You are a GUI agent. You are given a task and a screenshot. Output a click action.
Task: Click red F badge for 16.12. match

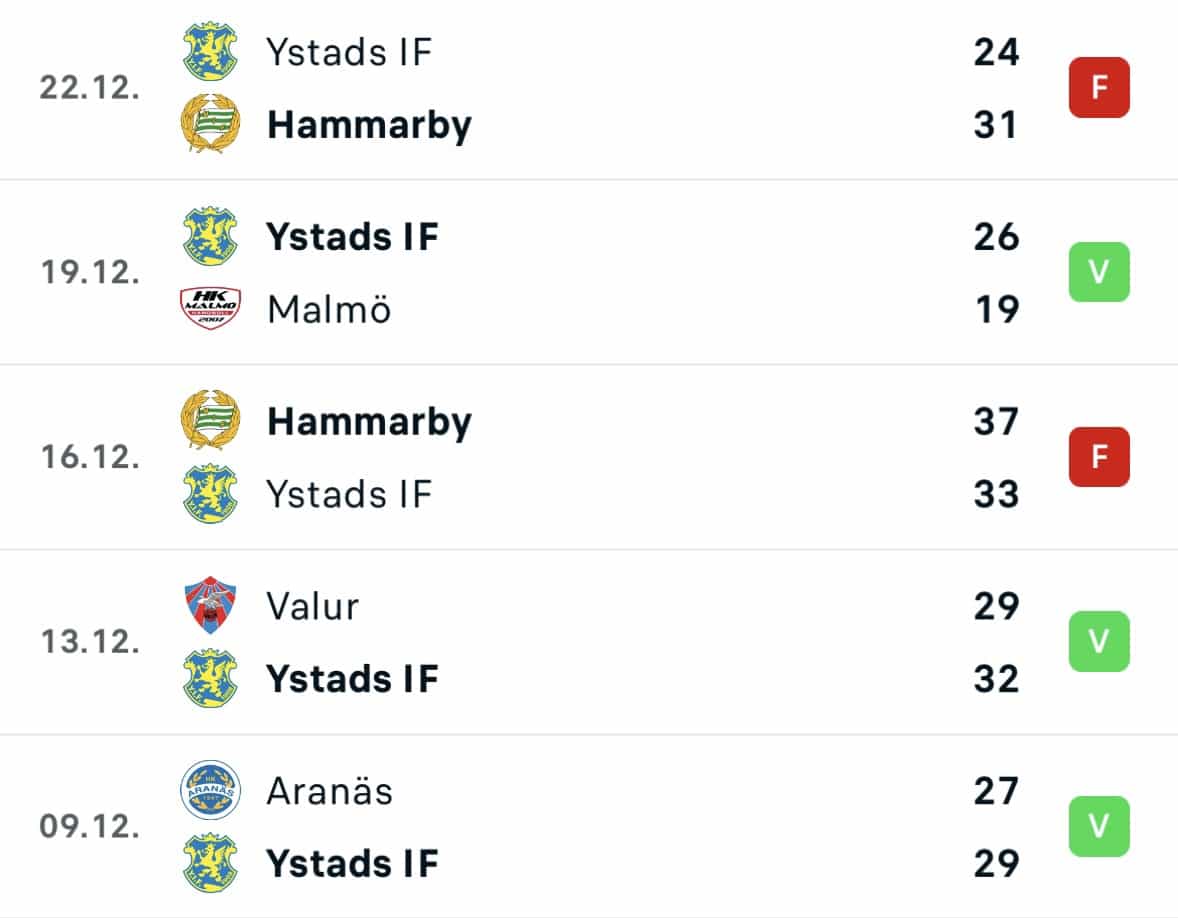[1099, 457]
